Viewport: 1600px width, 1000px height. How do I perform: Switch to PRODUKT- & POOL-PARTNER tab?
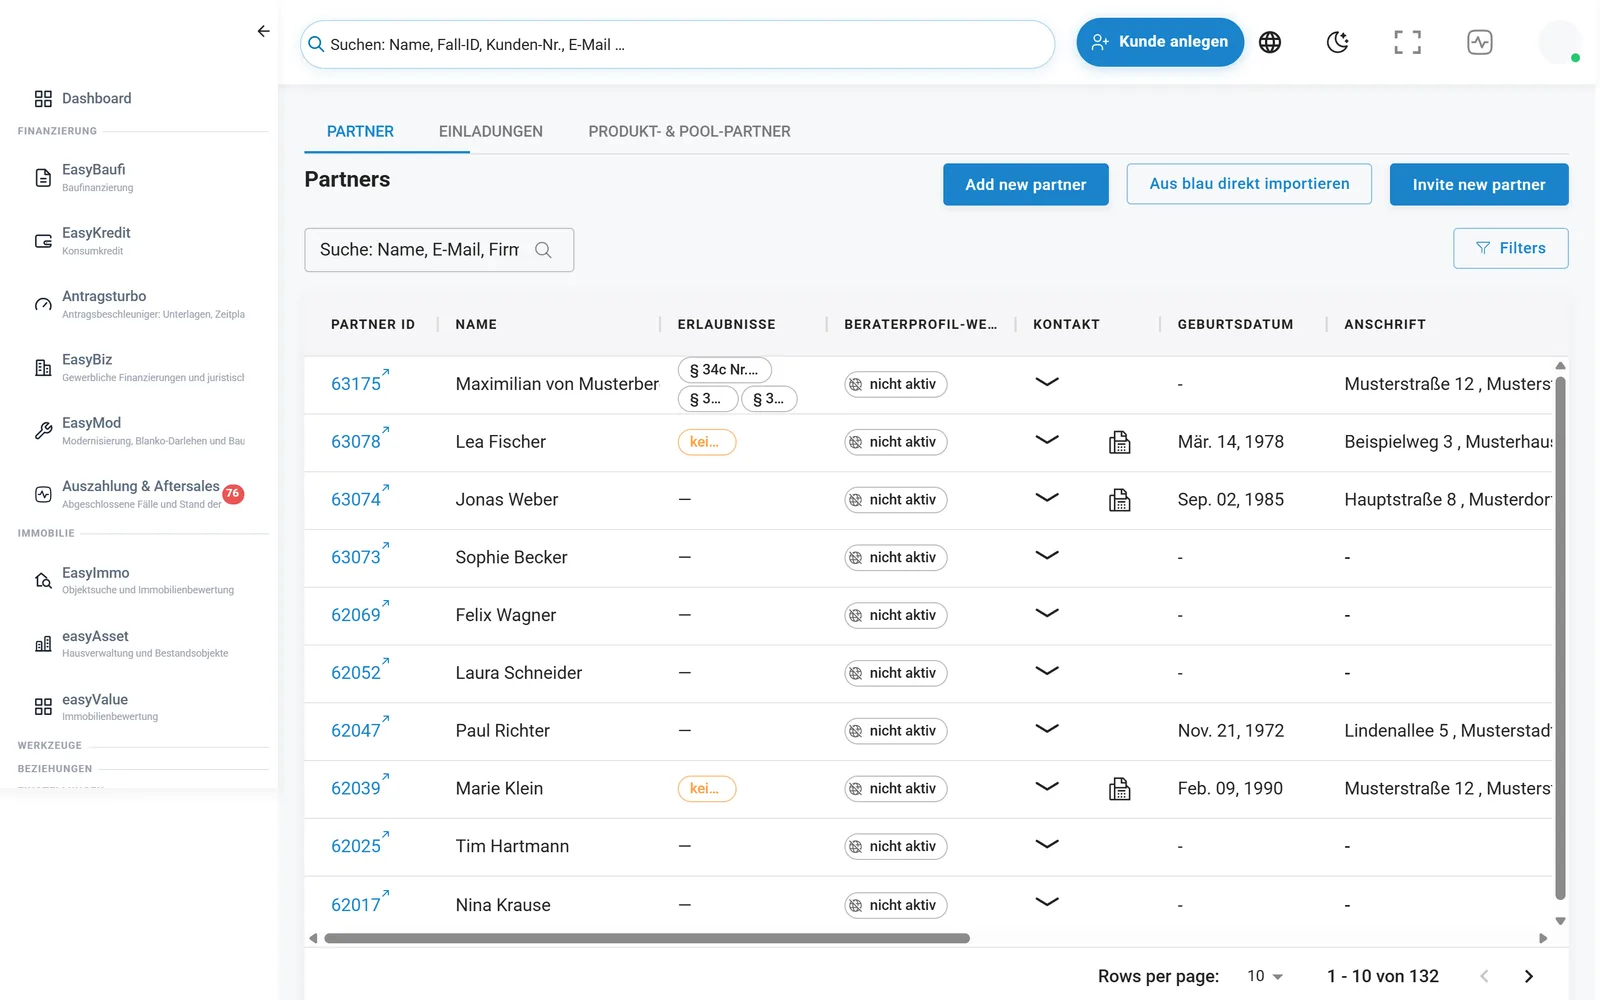(689, 131)
